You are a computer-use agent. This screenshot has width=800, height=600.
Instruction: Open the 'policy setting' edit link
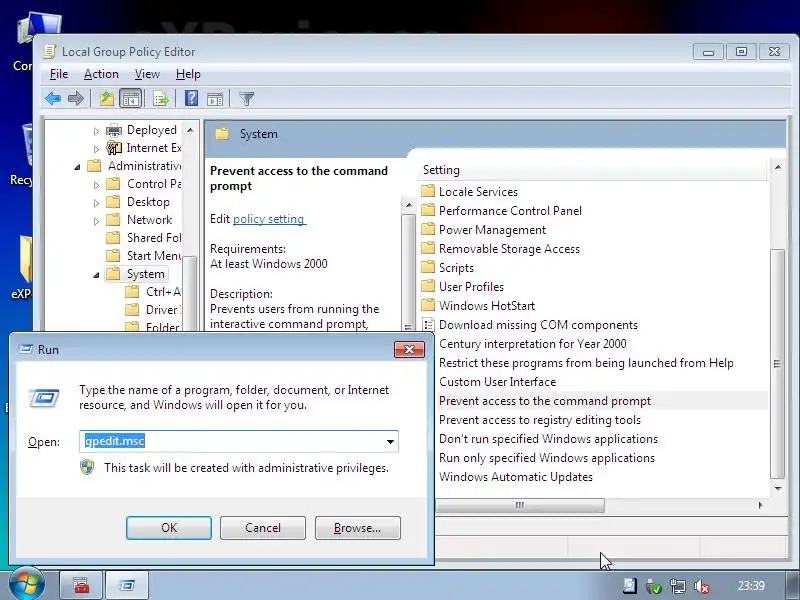point(269,219)
